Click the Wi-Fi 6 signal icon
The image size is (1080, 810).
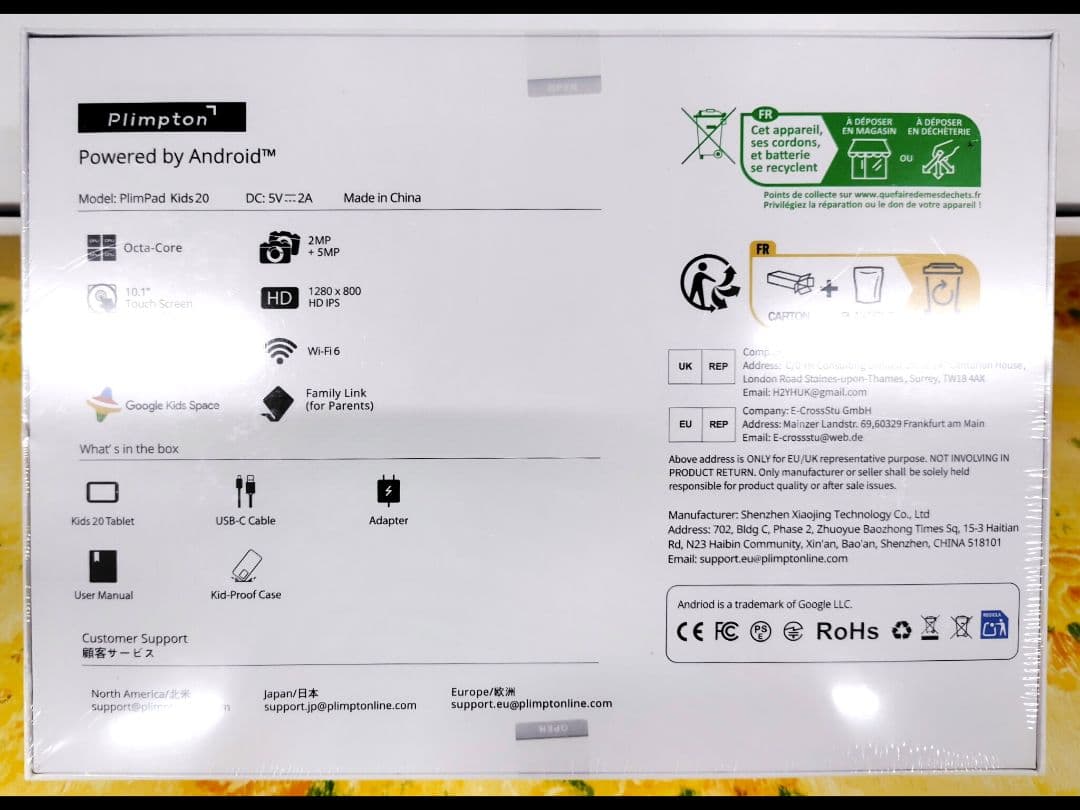(281, 351)
